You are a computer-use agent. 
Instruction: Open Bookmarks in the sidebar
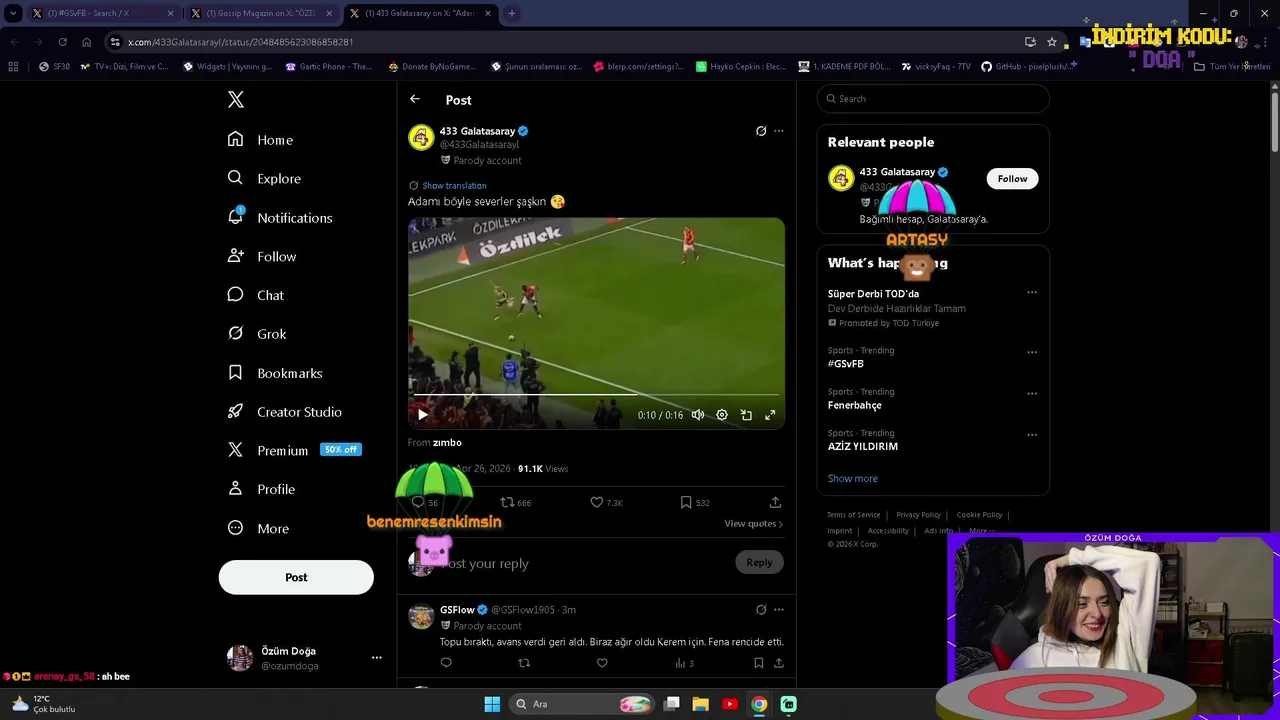point(275,373)
